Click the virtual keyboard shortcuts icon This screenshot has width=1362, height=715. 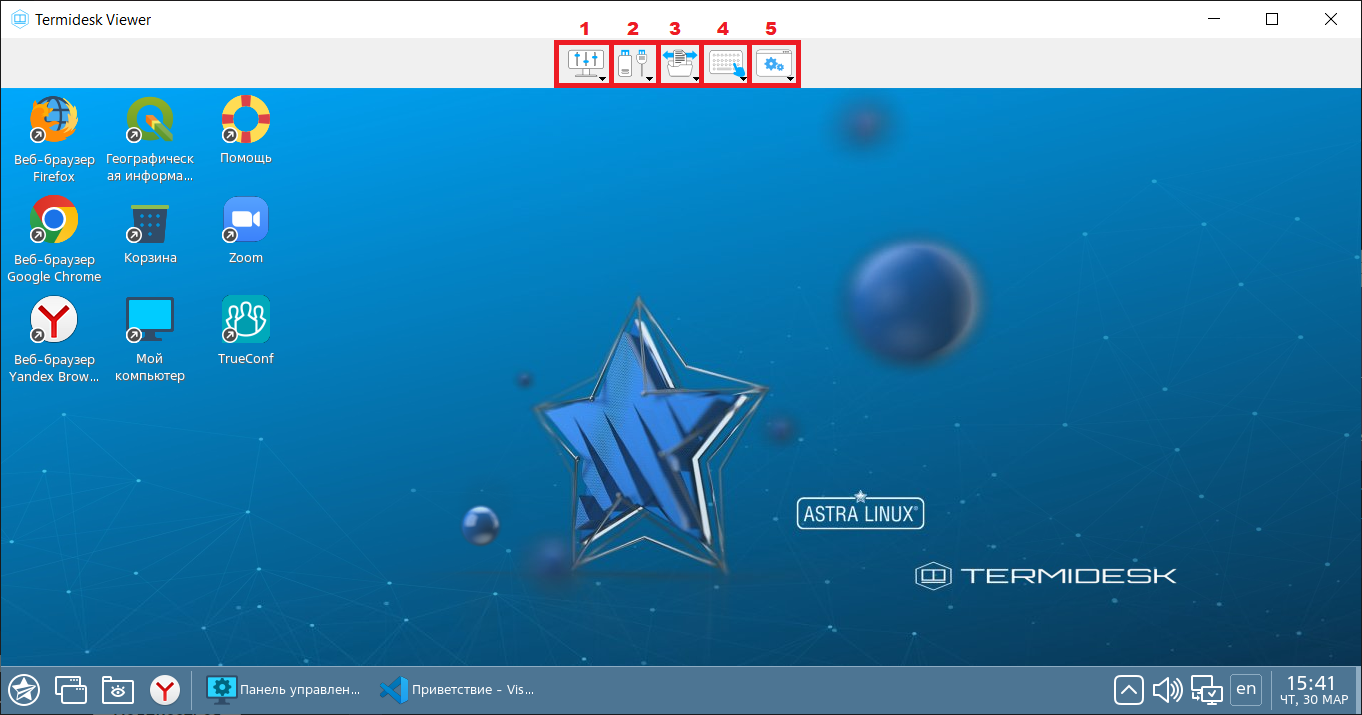point(727,65)
